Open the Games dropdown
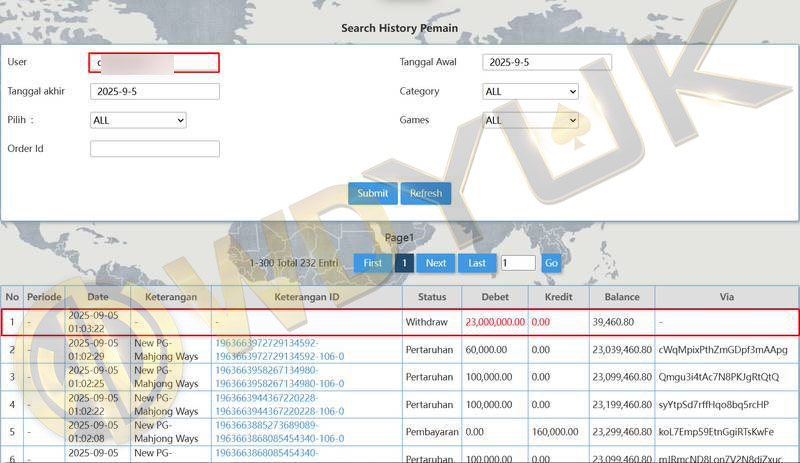This screenshot has height=463, width=800. [x=531, y=120]
